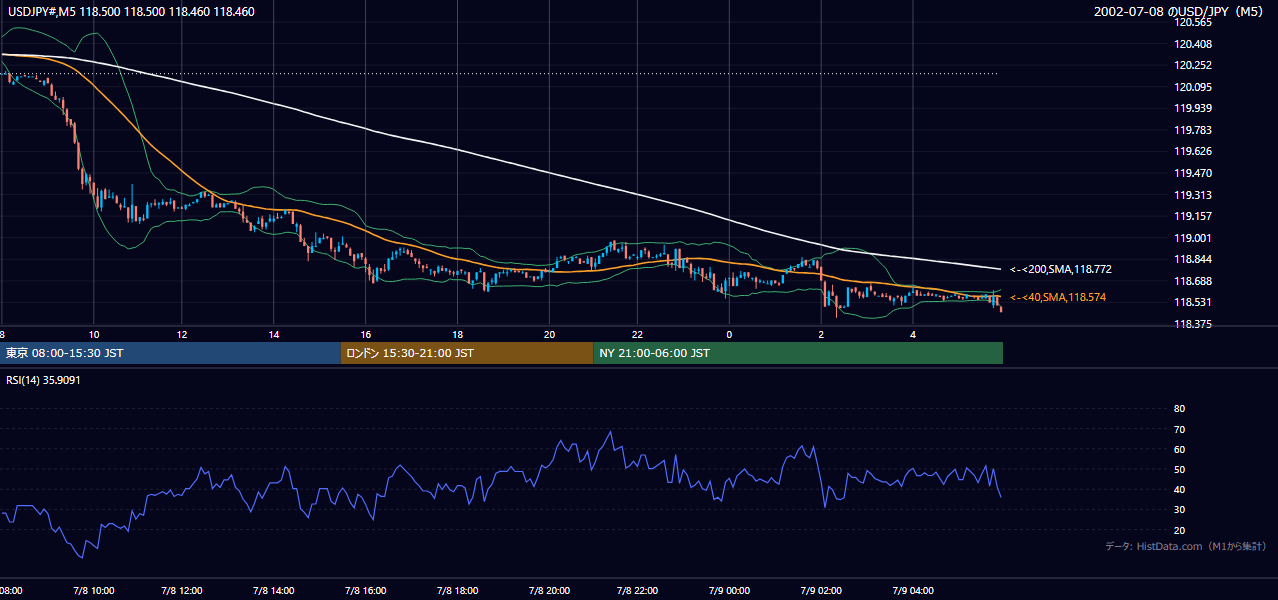
Task: Click the 7/8 22:00 time axis label
Action: click(637, 590)
